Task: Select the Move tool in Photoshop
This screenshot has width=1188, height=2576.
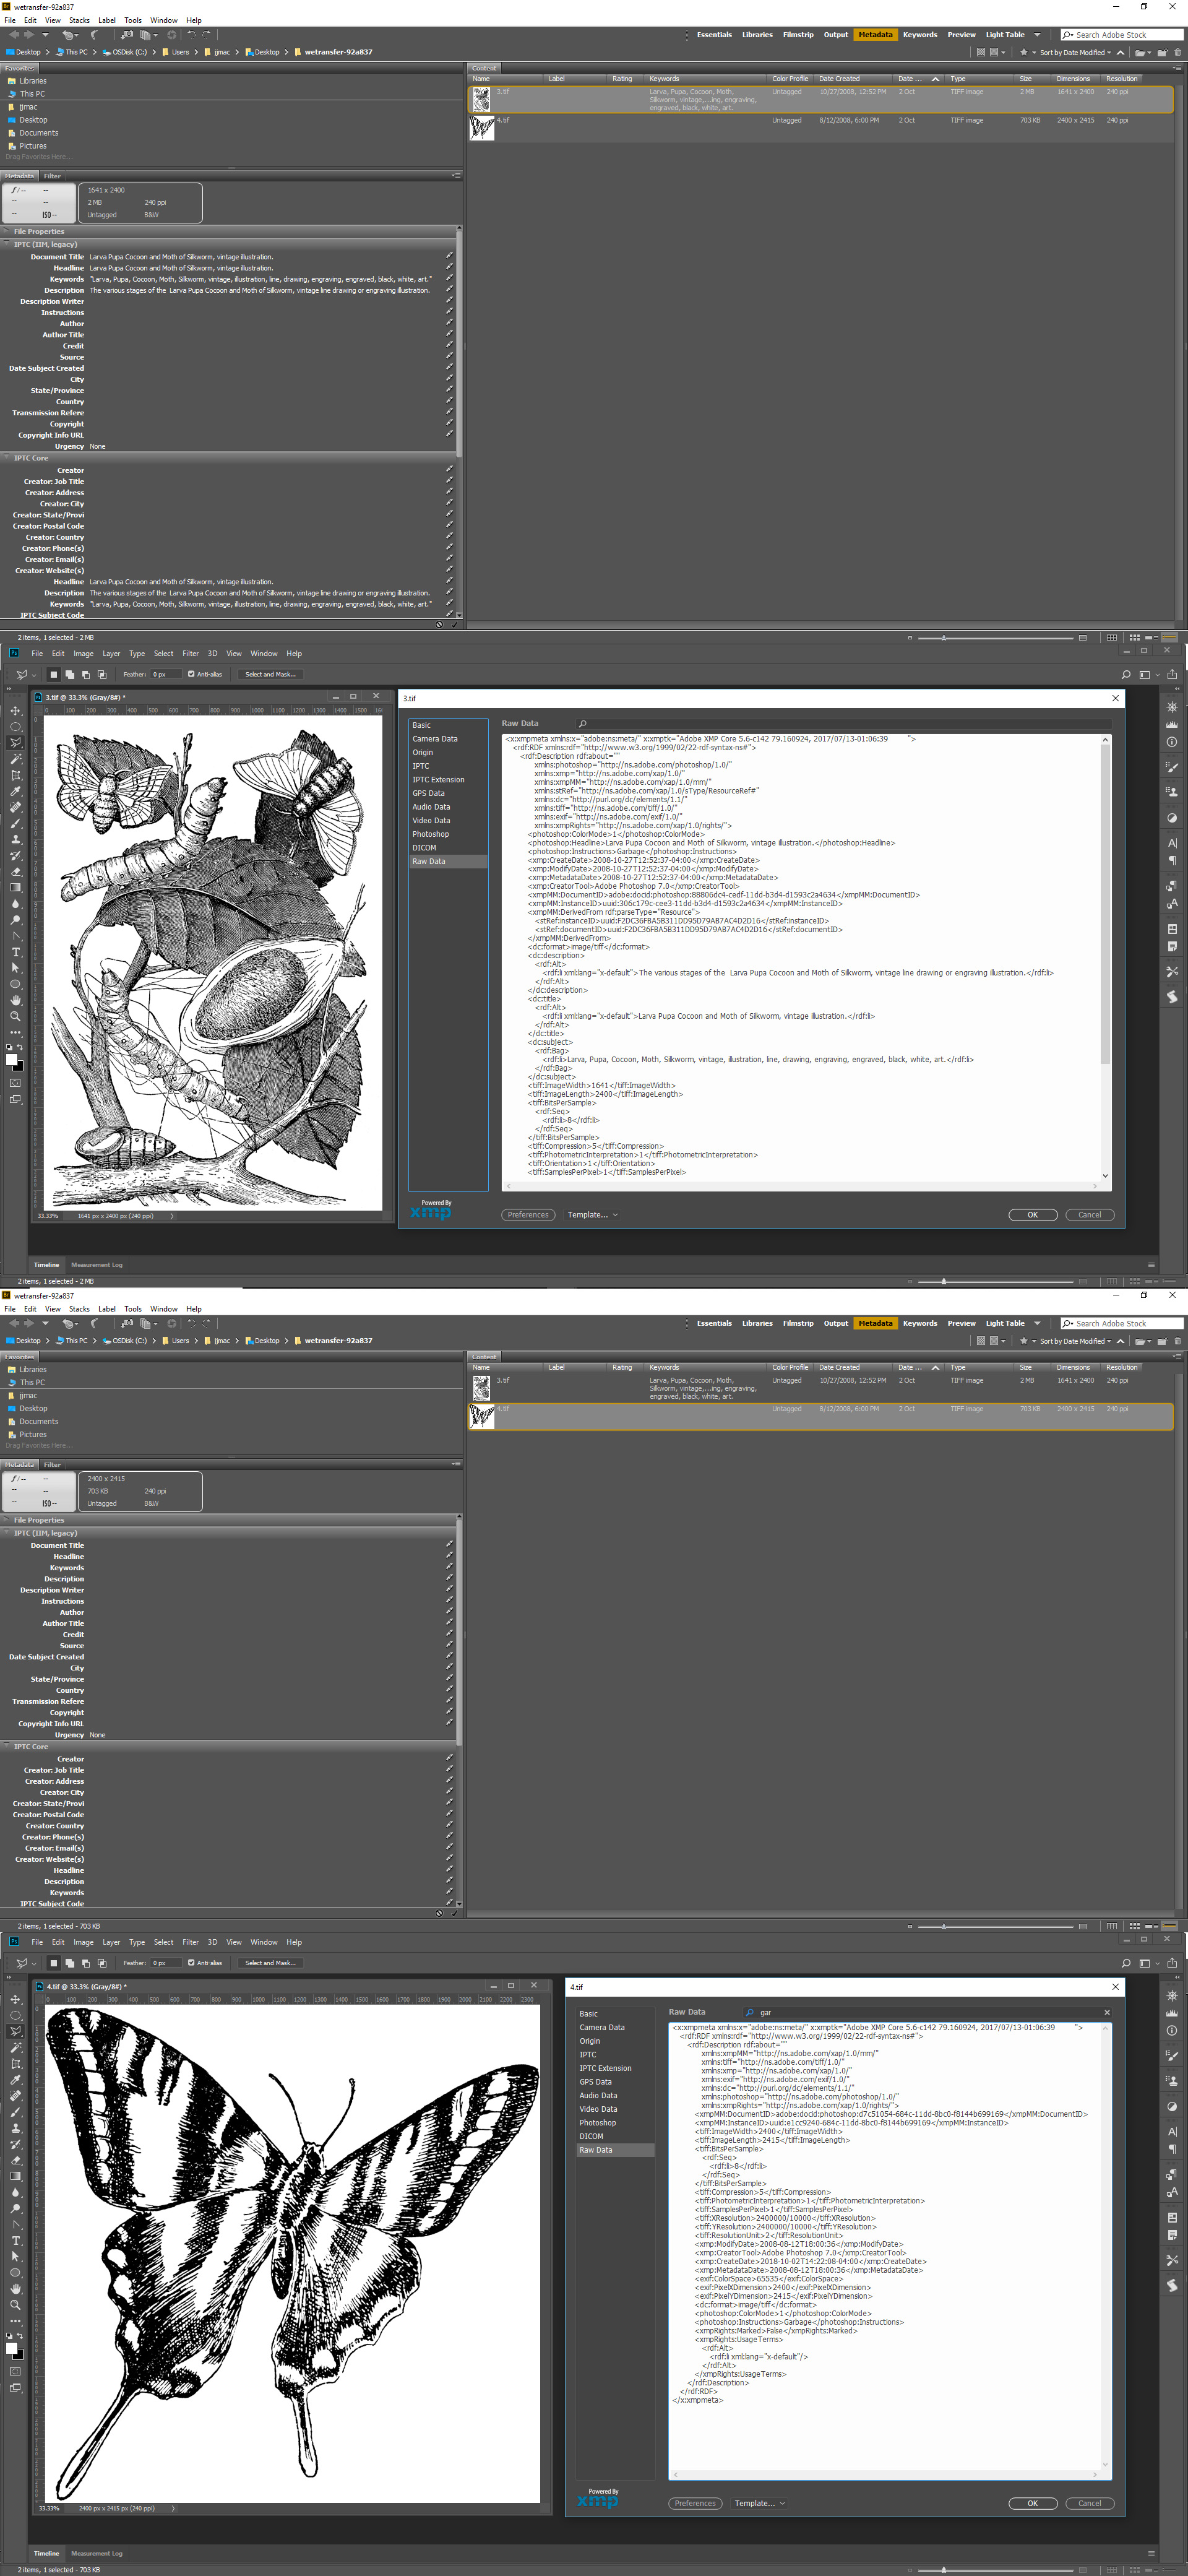Action: pyautogui.click(x=15, y=712)
